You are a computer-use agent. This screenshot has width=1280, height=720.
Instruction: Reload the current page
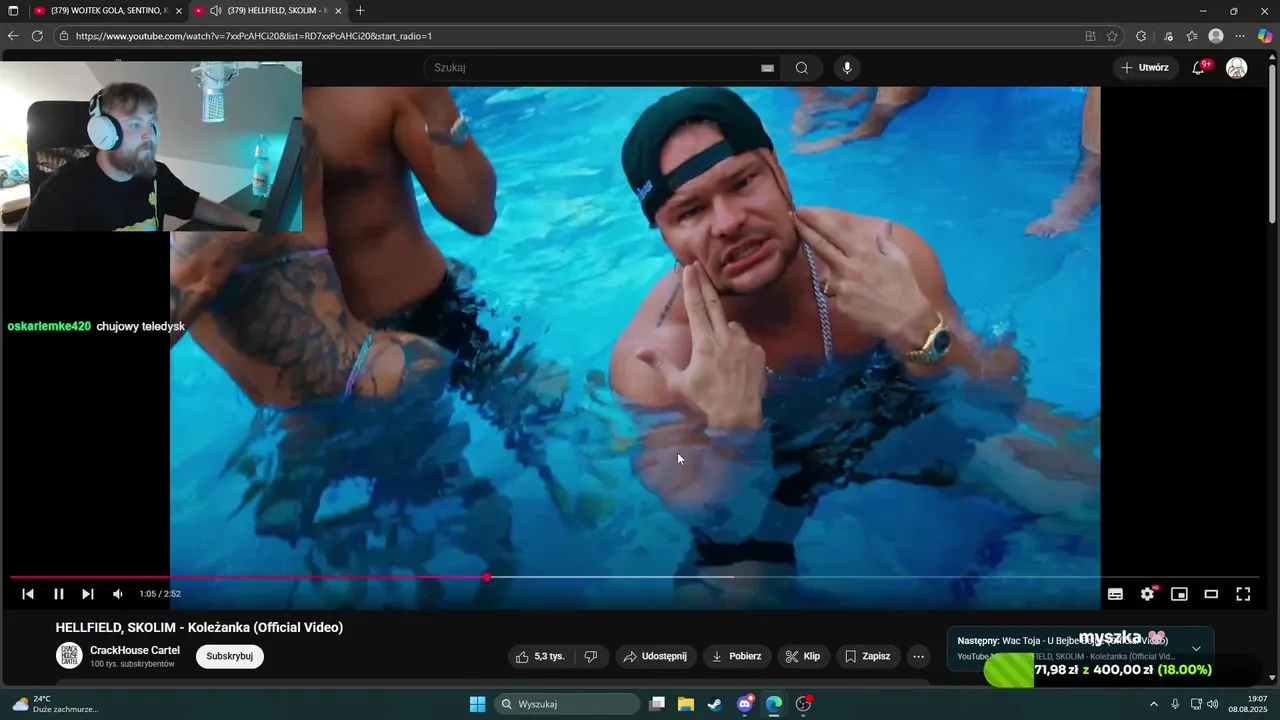(37, 36)
